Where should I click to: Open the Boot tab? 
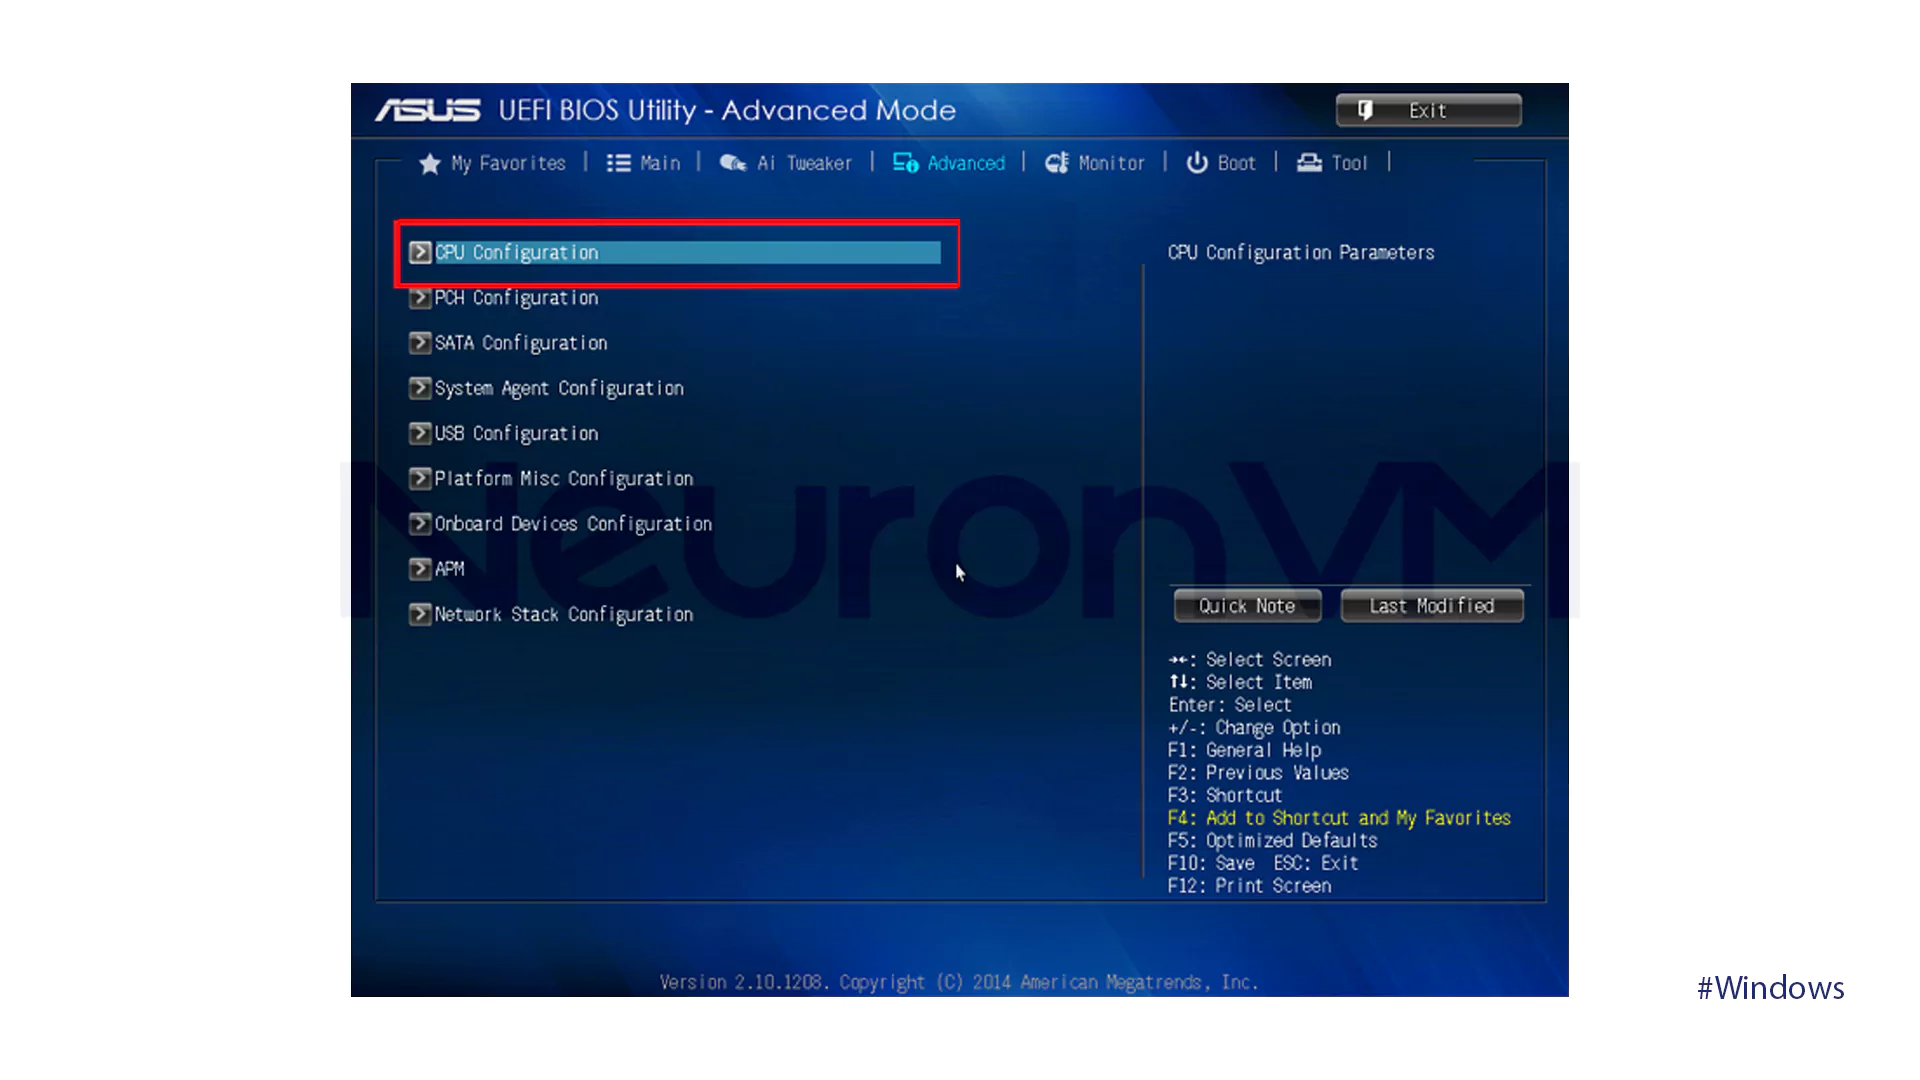pyautogui.click(x=1221, y=163)
